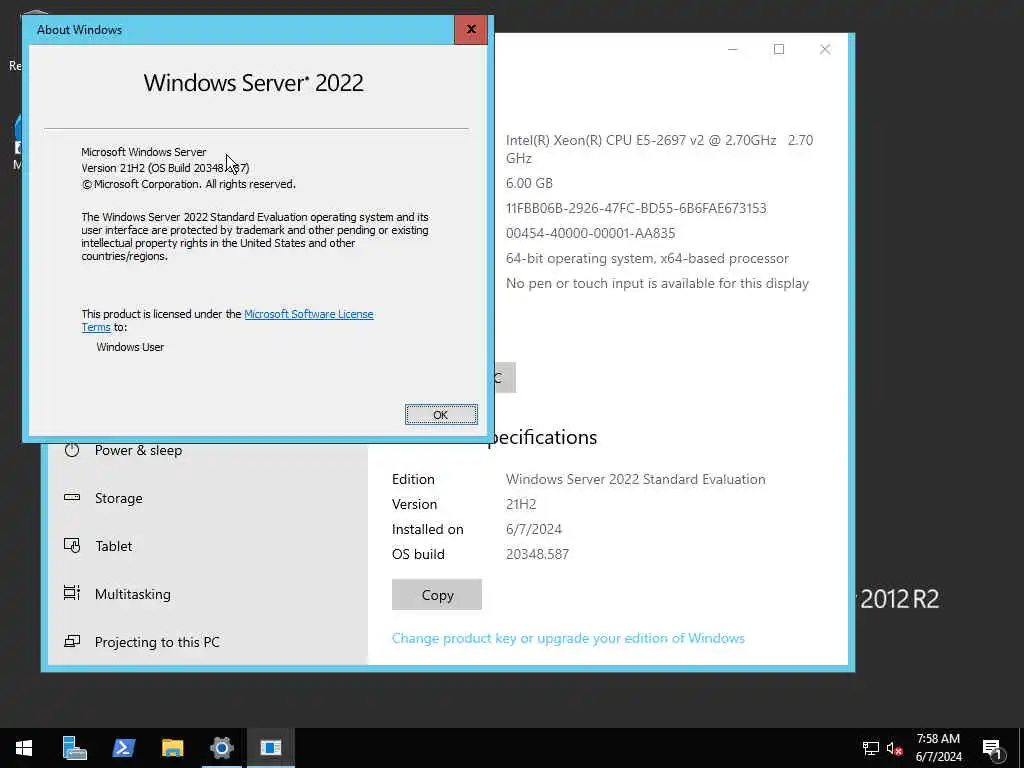Click the Multitasking icon in sidebar

(72, 593)
